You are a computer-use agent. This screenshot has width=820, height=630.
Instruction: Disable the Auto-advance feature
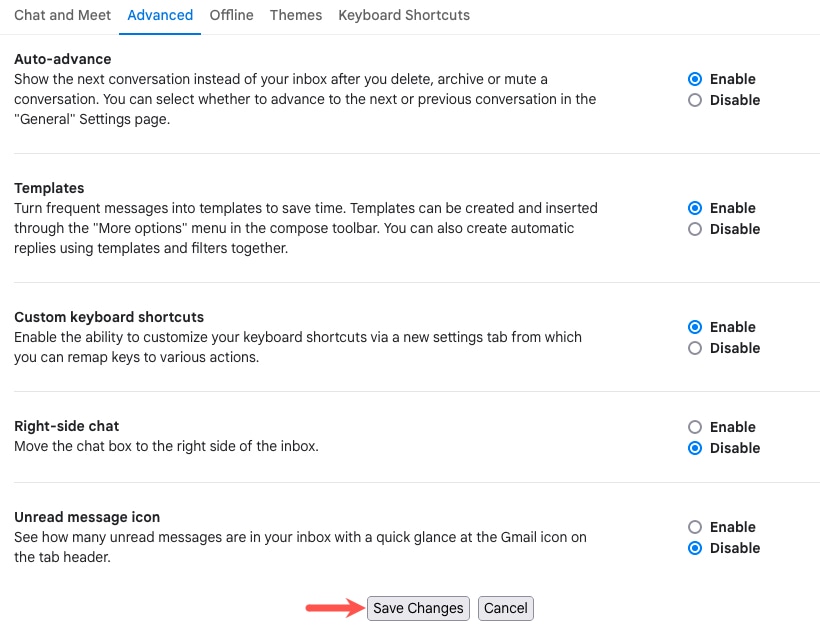pyautogui.click(x=695, y=100)
